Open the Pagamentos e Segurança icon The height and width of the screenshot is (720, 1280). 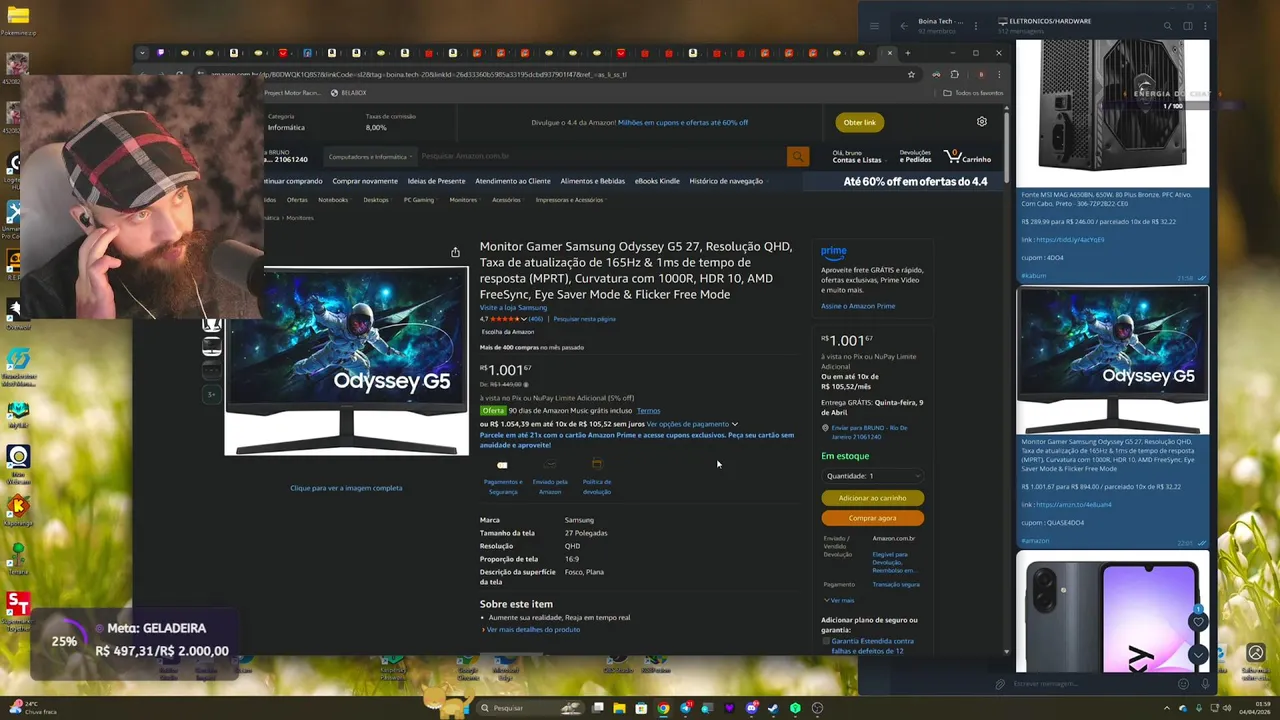coord(502,465)
